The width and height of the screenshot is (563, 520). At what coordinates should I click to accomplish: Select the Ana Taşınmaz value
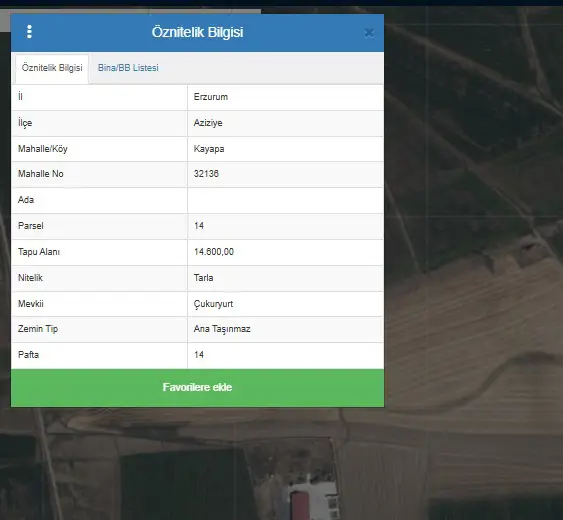pyautogui.click(x=222, y=329)
